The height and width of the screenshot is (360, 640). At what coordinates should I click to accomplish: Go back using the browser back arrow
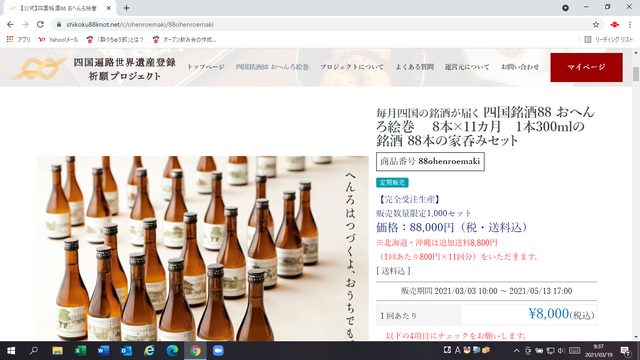click(10, 24)
